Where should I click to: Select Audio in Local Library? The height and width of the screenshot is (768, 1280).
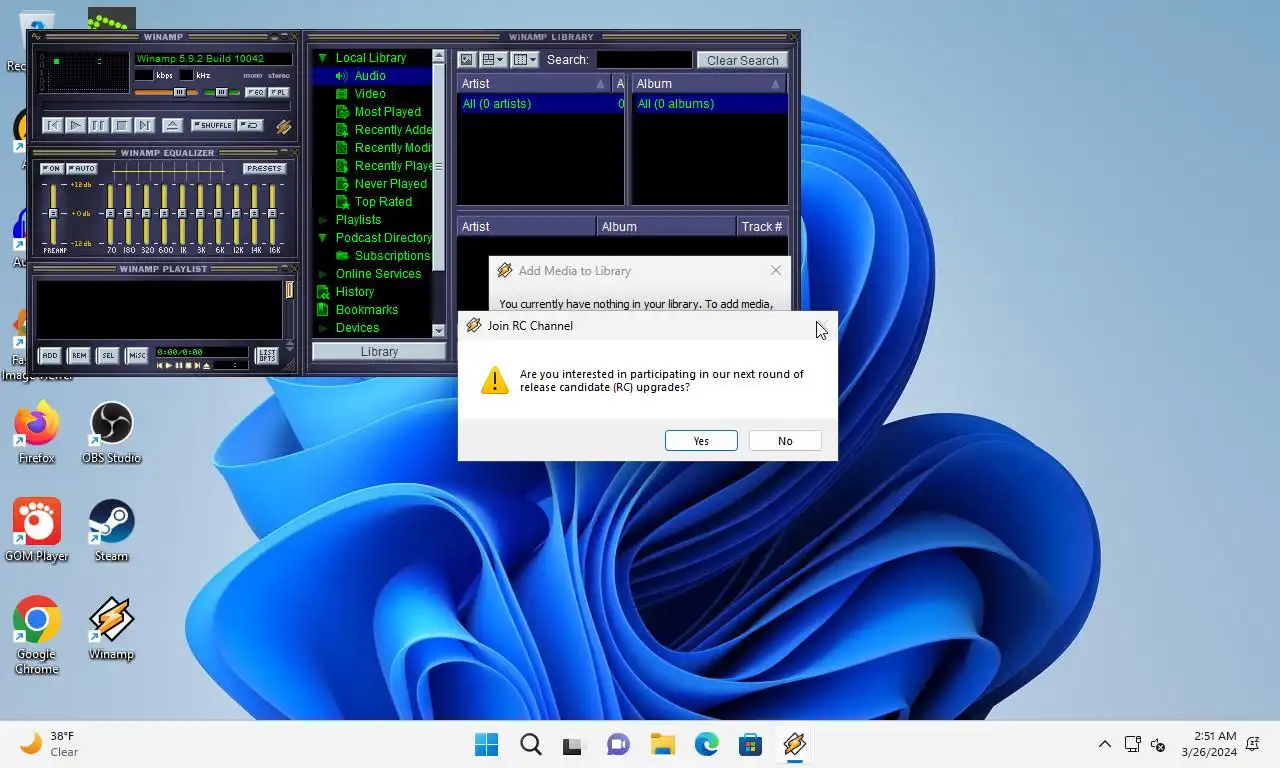[371, 76]
